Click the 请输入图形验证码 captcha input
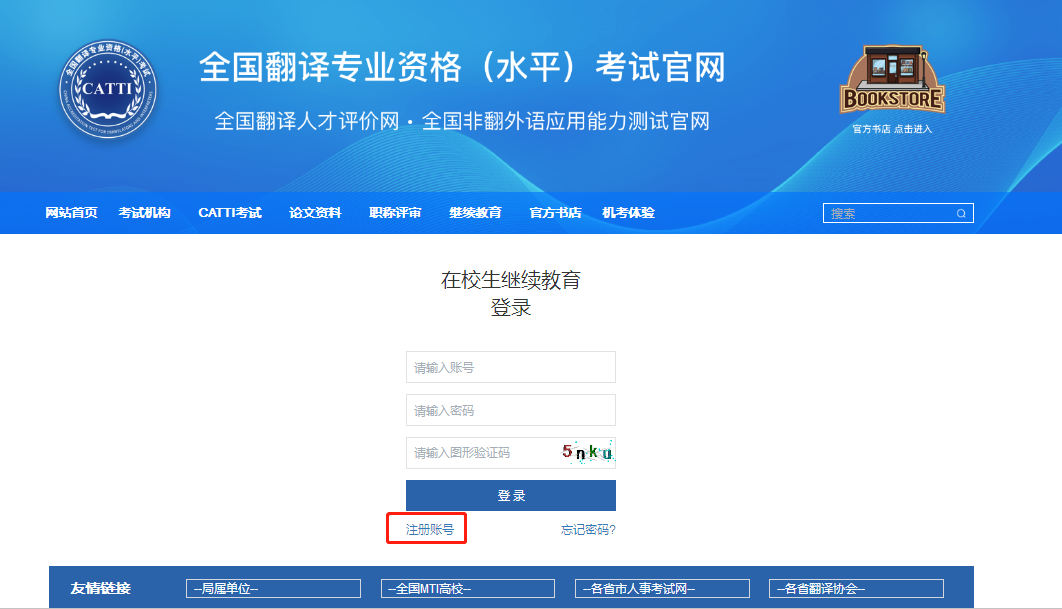The width and height of the screenshot is (1062, 609). [480, 453]
